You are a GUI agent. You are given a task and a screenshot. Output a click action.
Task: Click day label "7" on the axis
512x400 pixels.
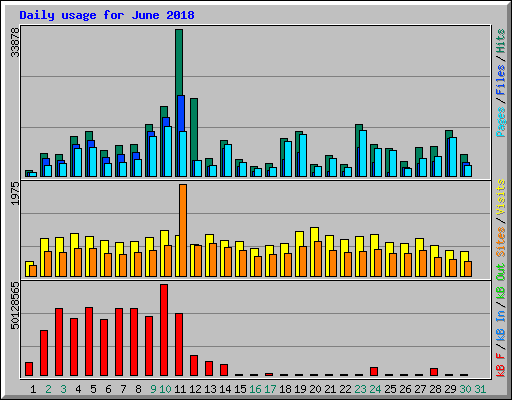(x=123, y=389)
